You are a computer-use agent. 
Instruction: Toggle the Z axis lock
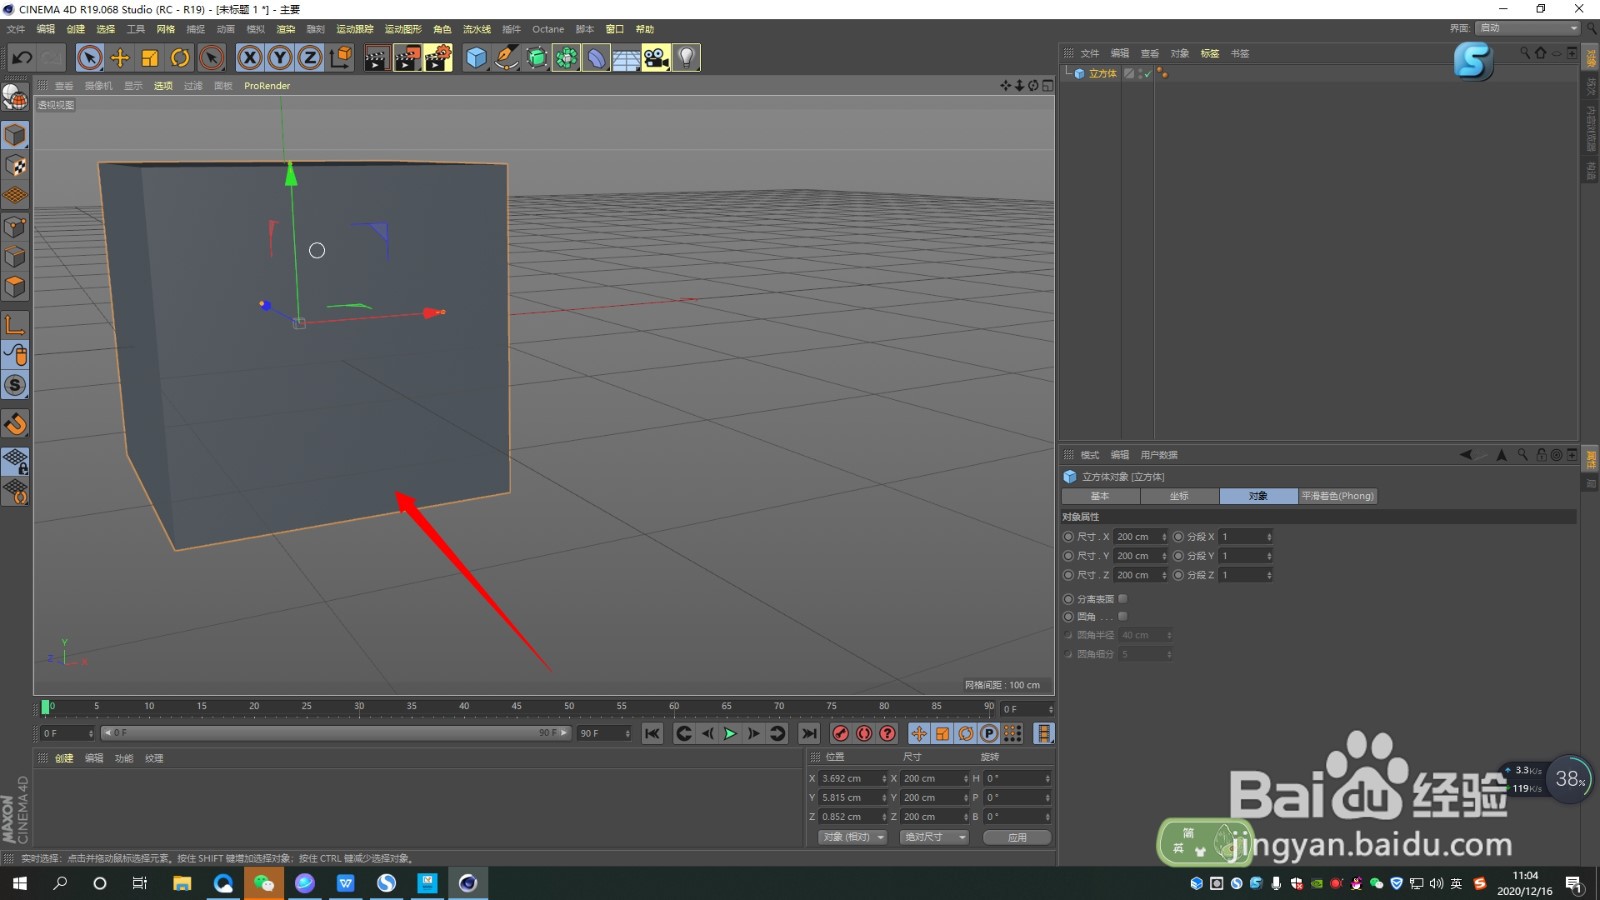coord(310,58)
